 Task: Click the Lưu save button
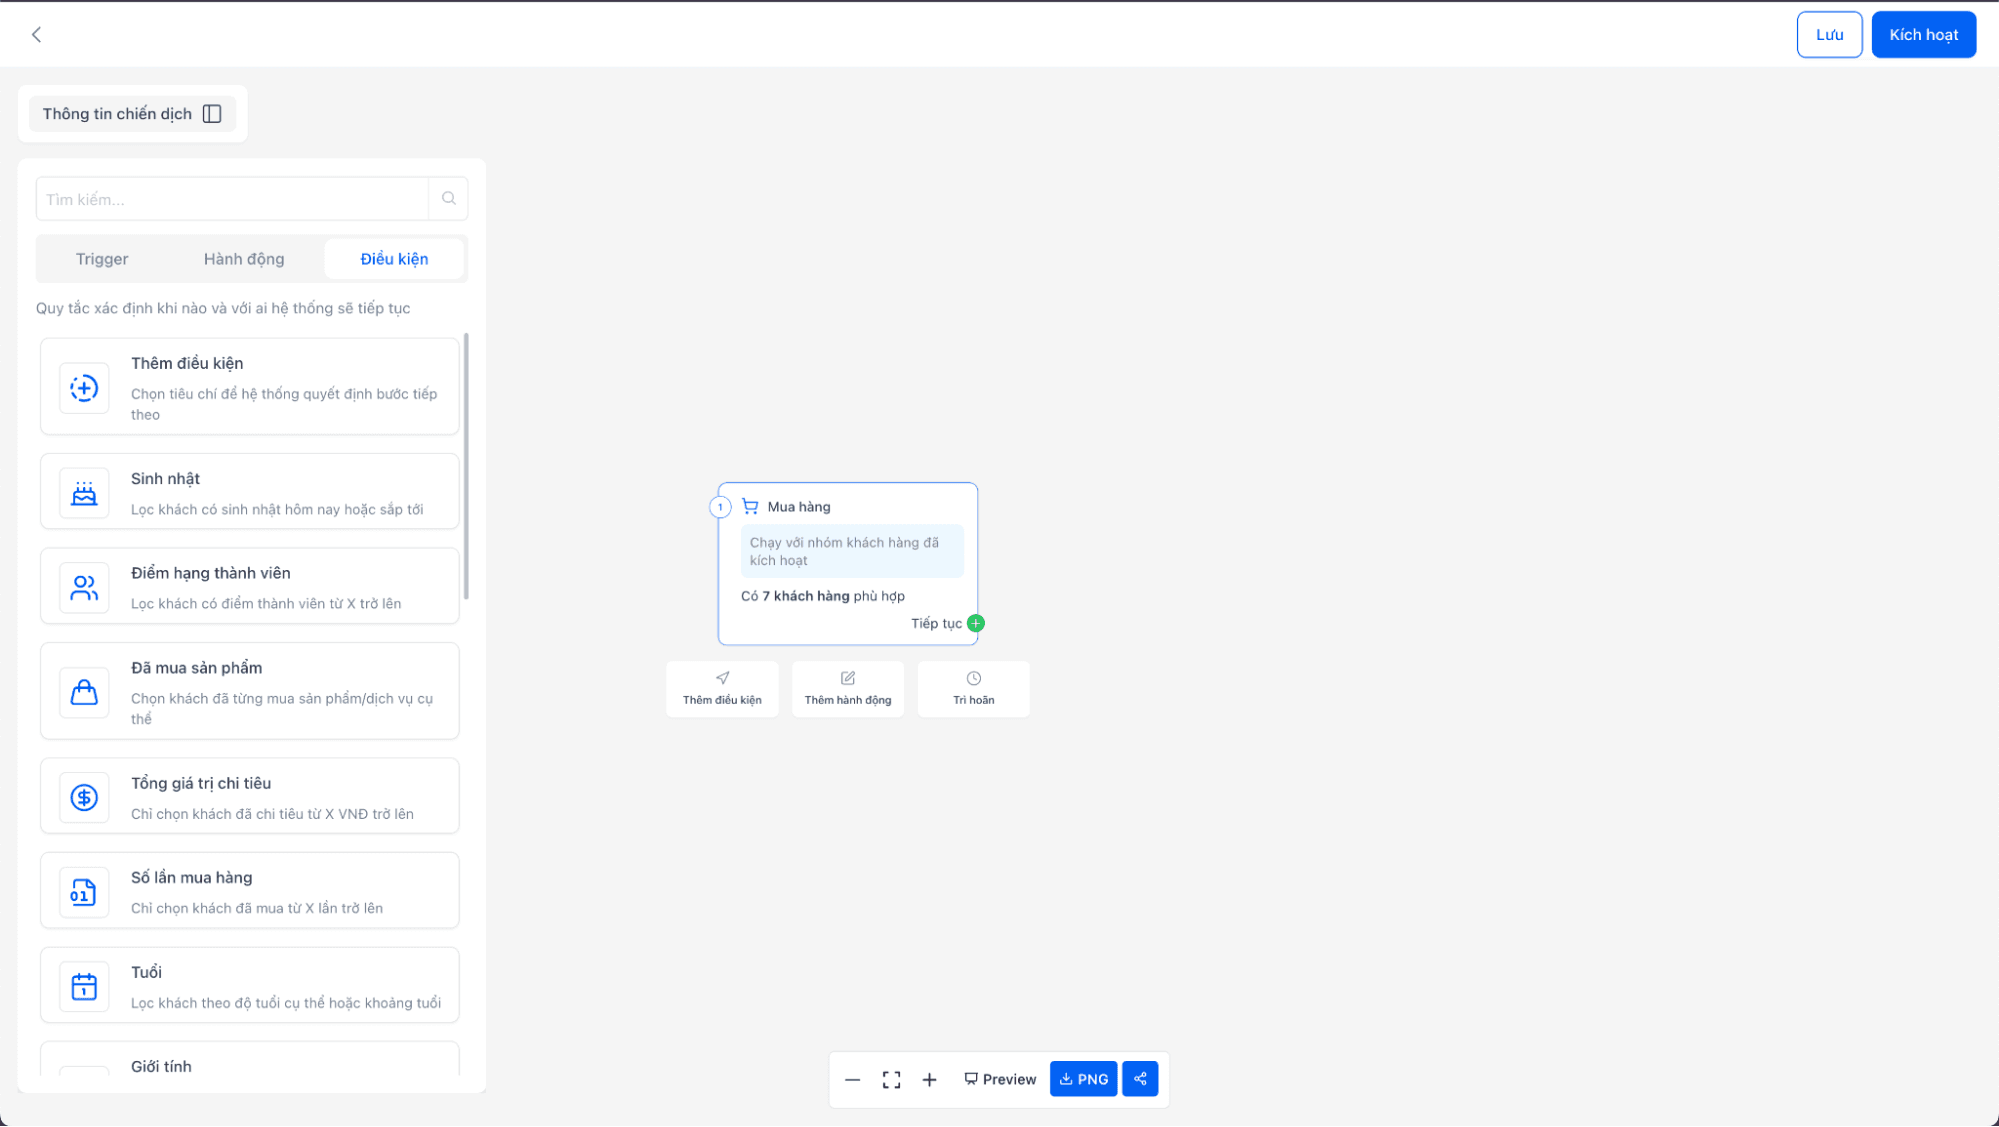(x=1829, y=34)
